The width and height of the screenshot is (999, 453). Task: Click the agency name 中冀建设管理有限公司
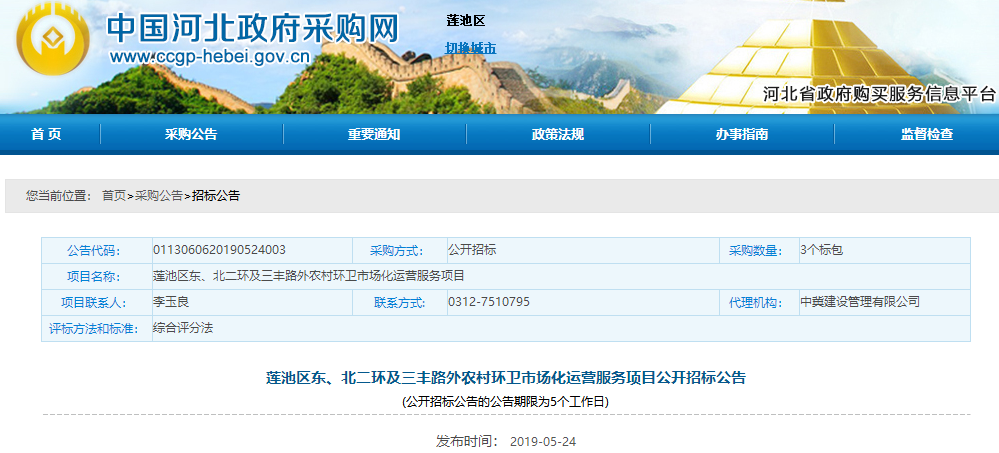click(x=859, y=302)
